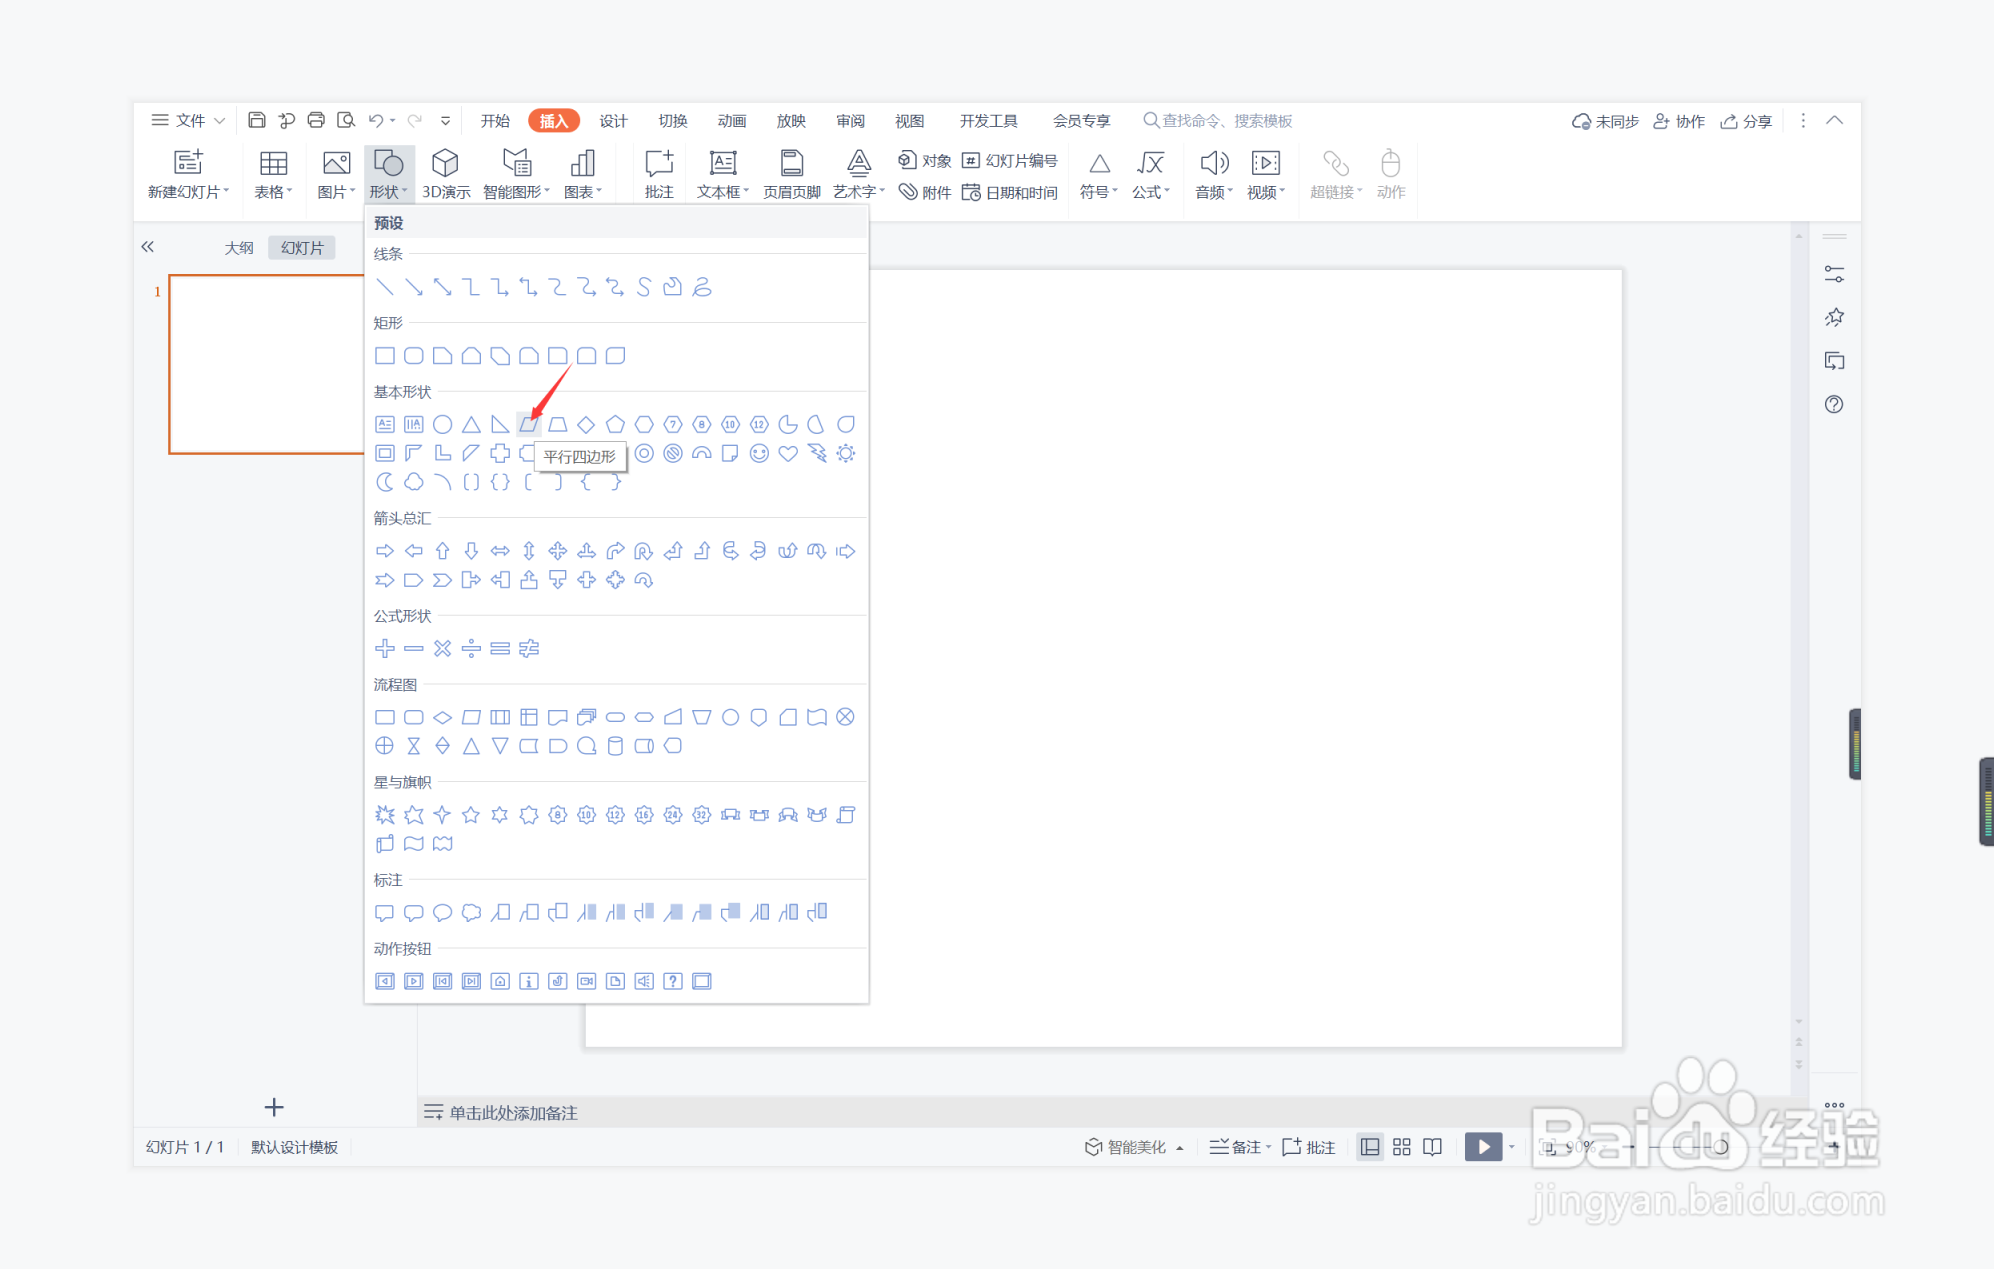
Task: Open the 动画 animation tab
Action: pyautogui.click(x=731, y=120)
